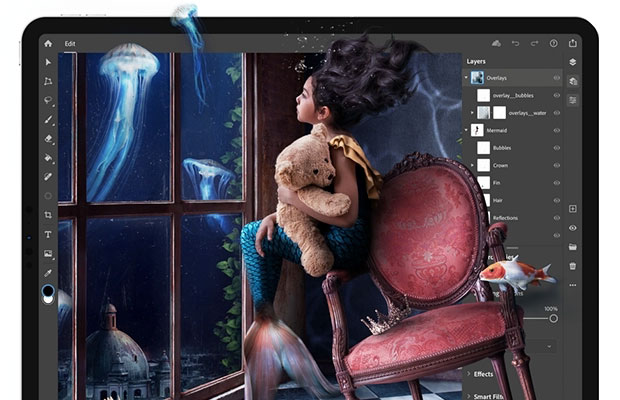Open the Edit menu

(70, 44)
